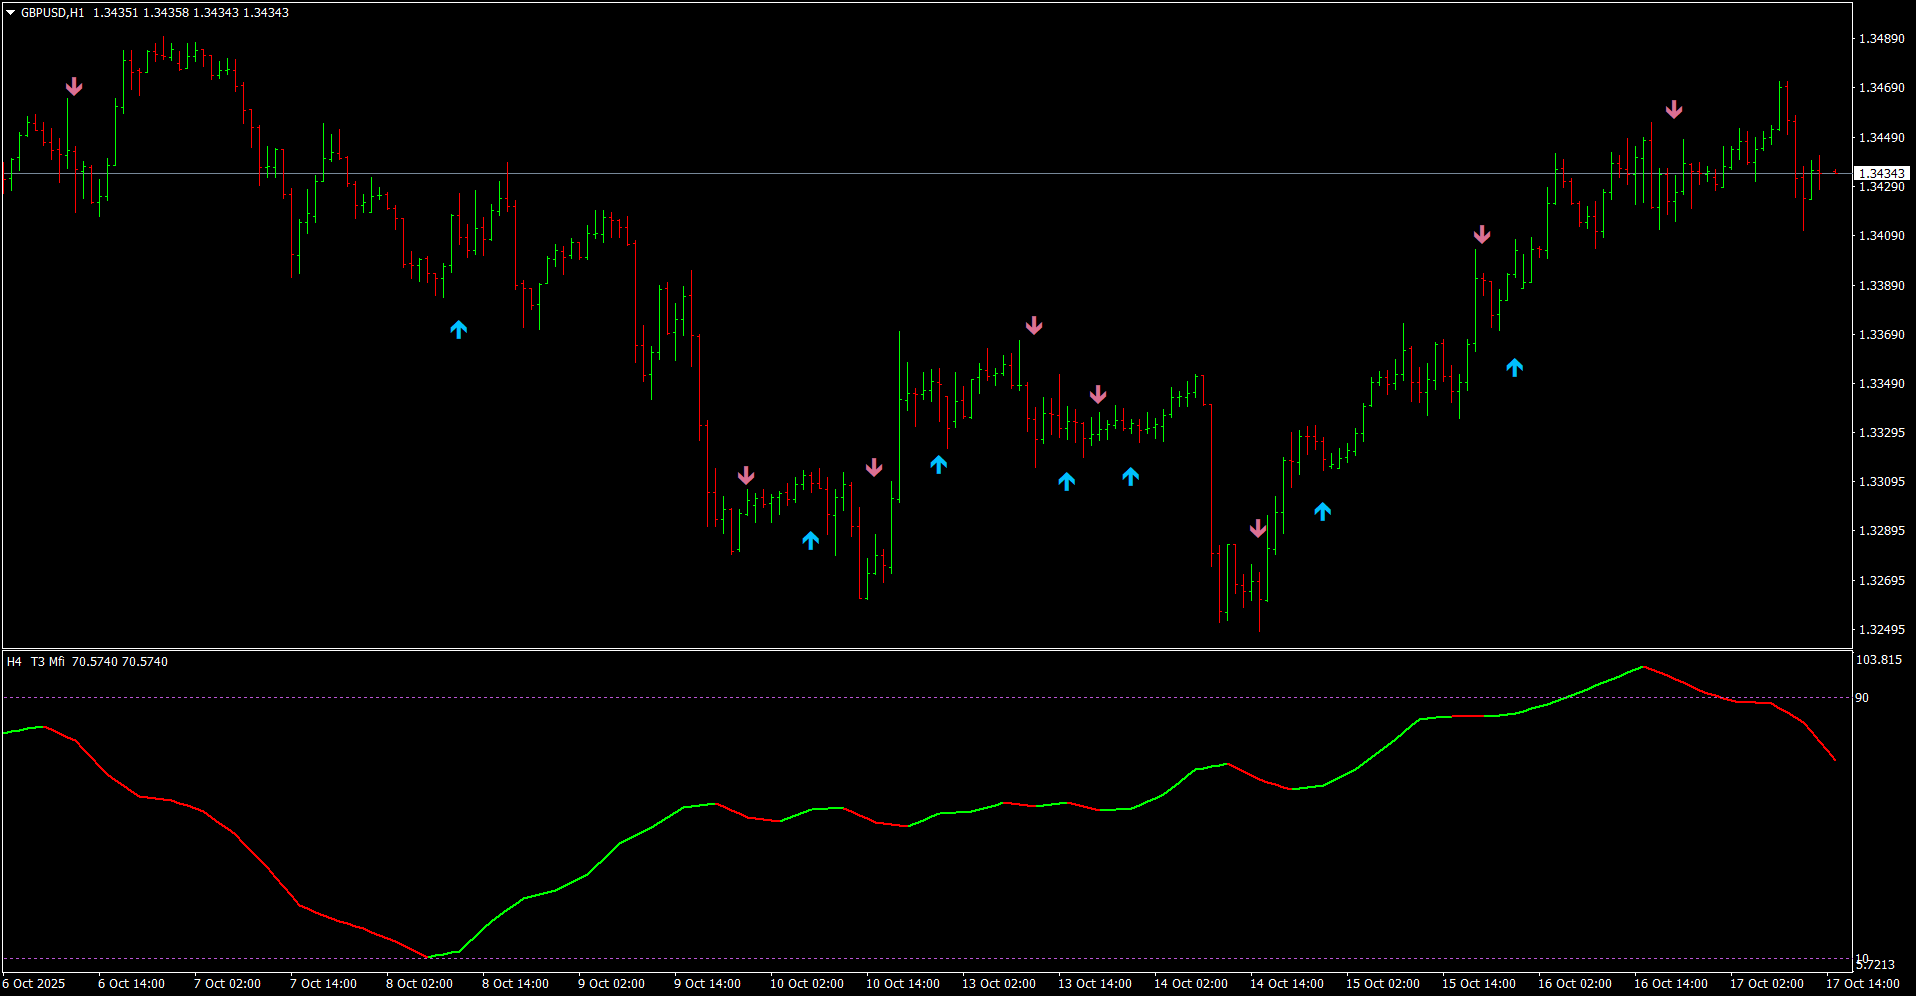Click the 8 Oct 02:00 time axis label
1916x996 pixels.
(x=419, y=984)
